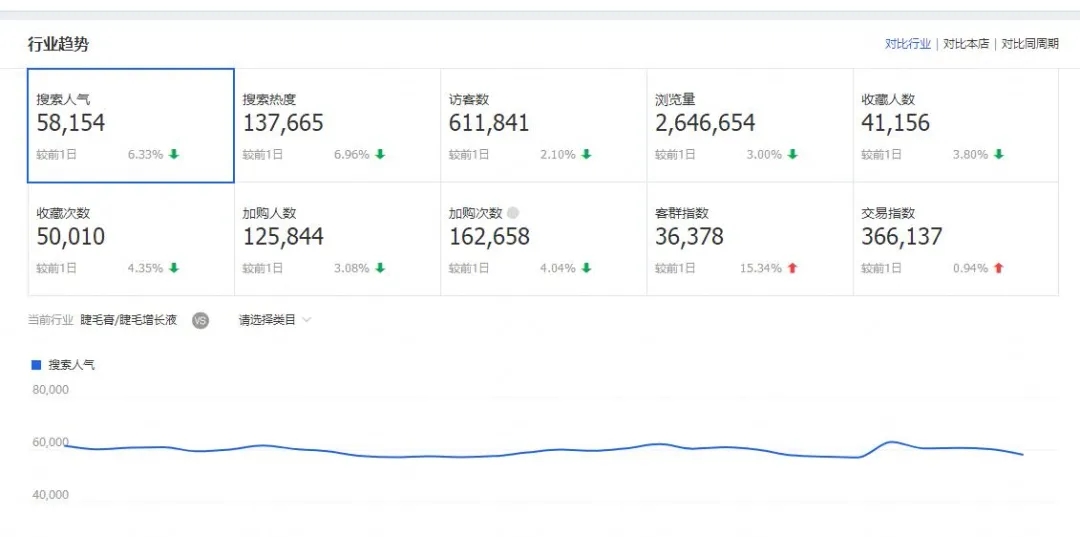Click the 睫毛膏/睫毛增长液 current industry selector
This screenshot has height=537, width=1080.
coord(128,321)
